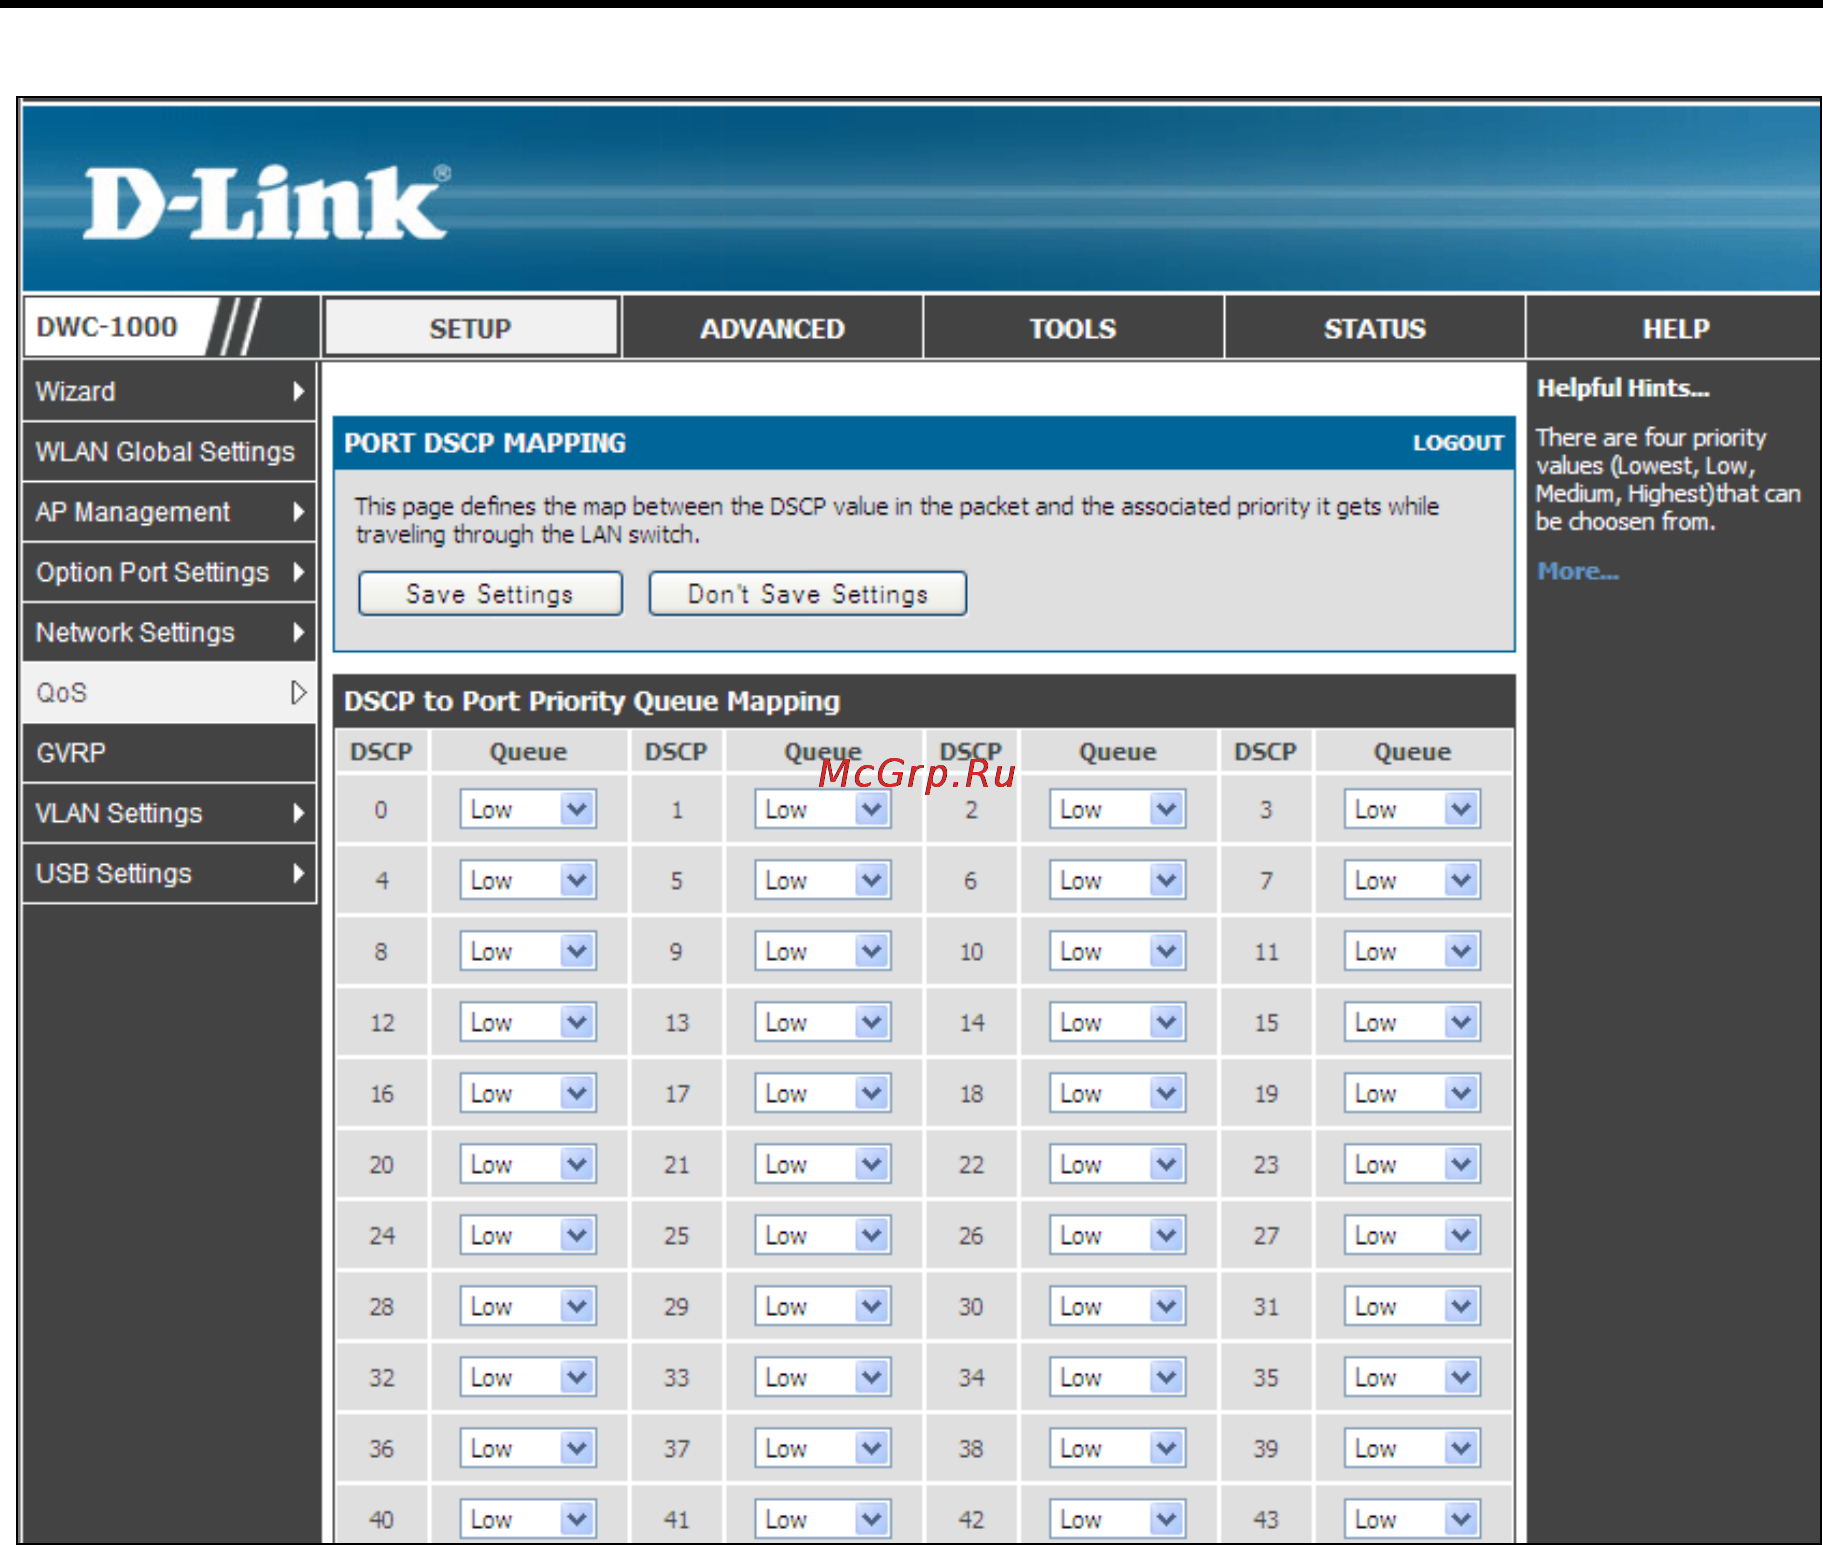Open queue dropdown for DSCP 39
Screen dimensions: 1823x1545
1412,1448
